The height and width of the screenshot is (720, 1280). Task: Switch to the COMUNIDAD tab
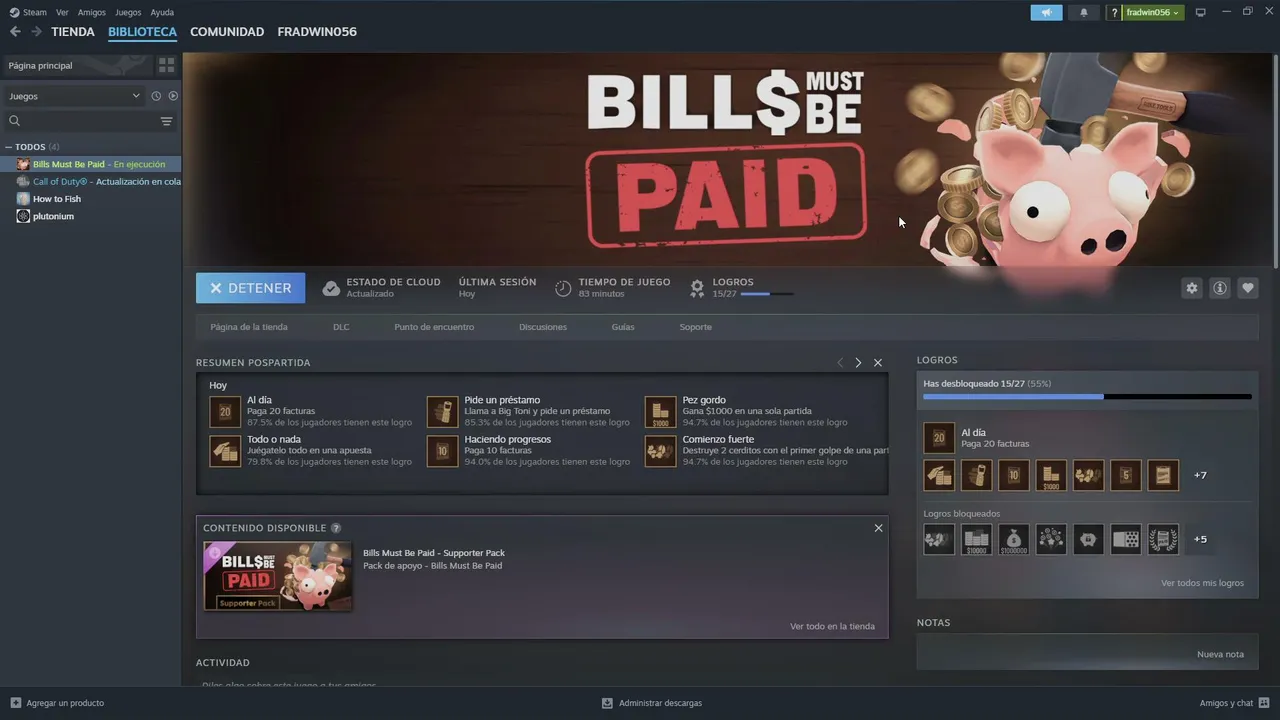[227, 32]
